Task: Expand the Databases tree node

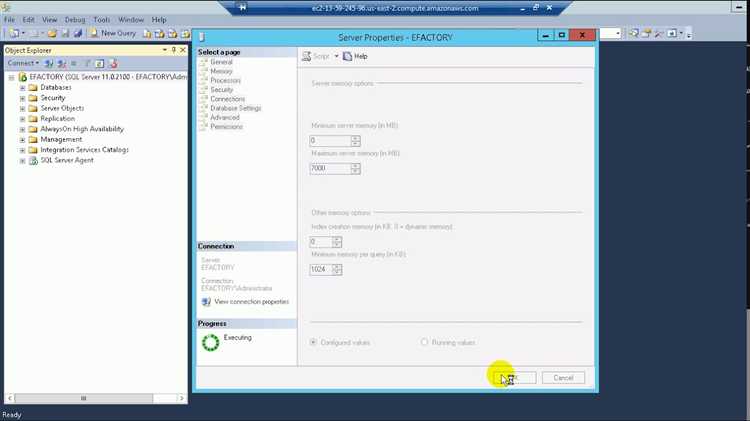Action: (x=22, y=88)
